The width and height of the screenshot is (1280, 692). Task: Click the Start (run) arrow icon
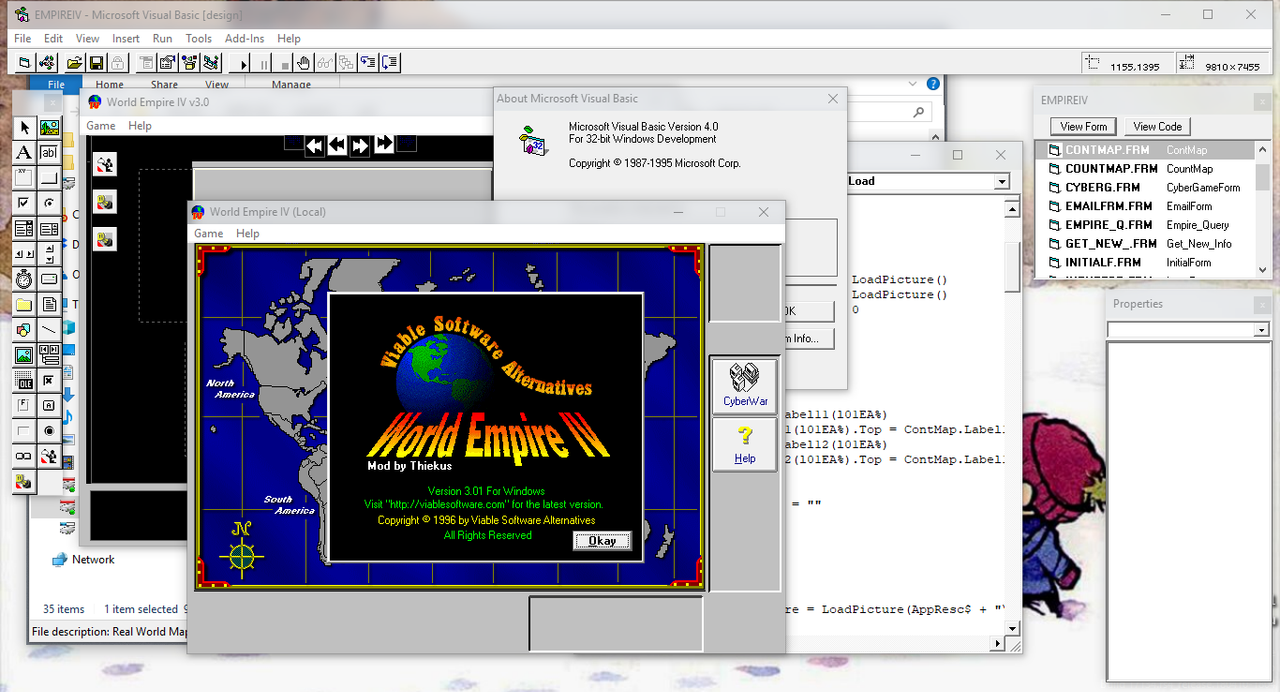[242, 63]
